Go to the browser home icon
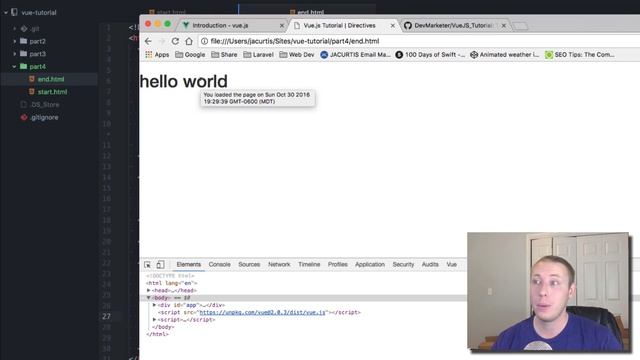This screenshot has height=360, width=640. 189,41
